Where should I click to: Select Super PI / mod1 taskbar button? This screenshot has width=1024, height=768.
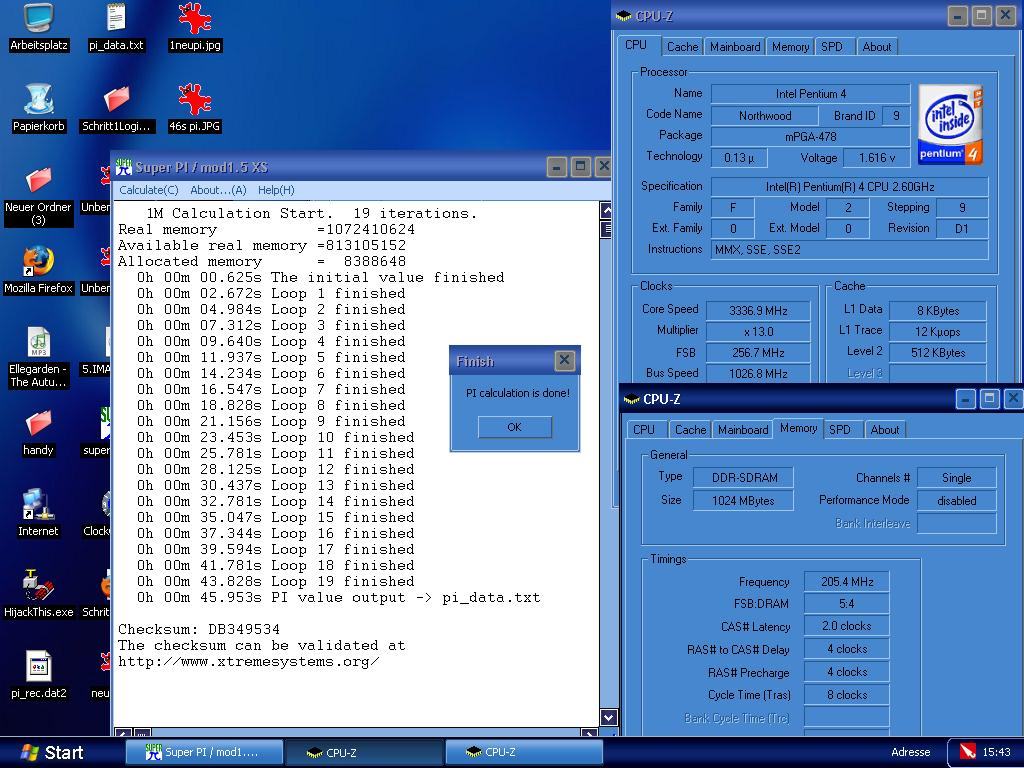[x=204, y=752]
